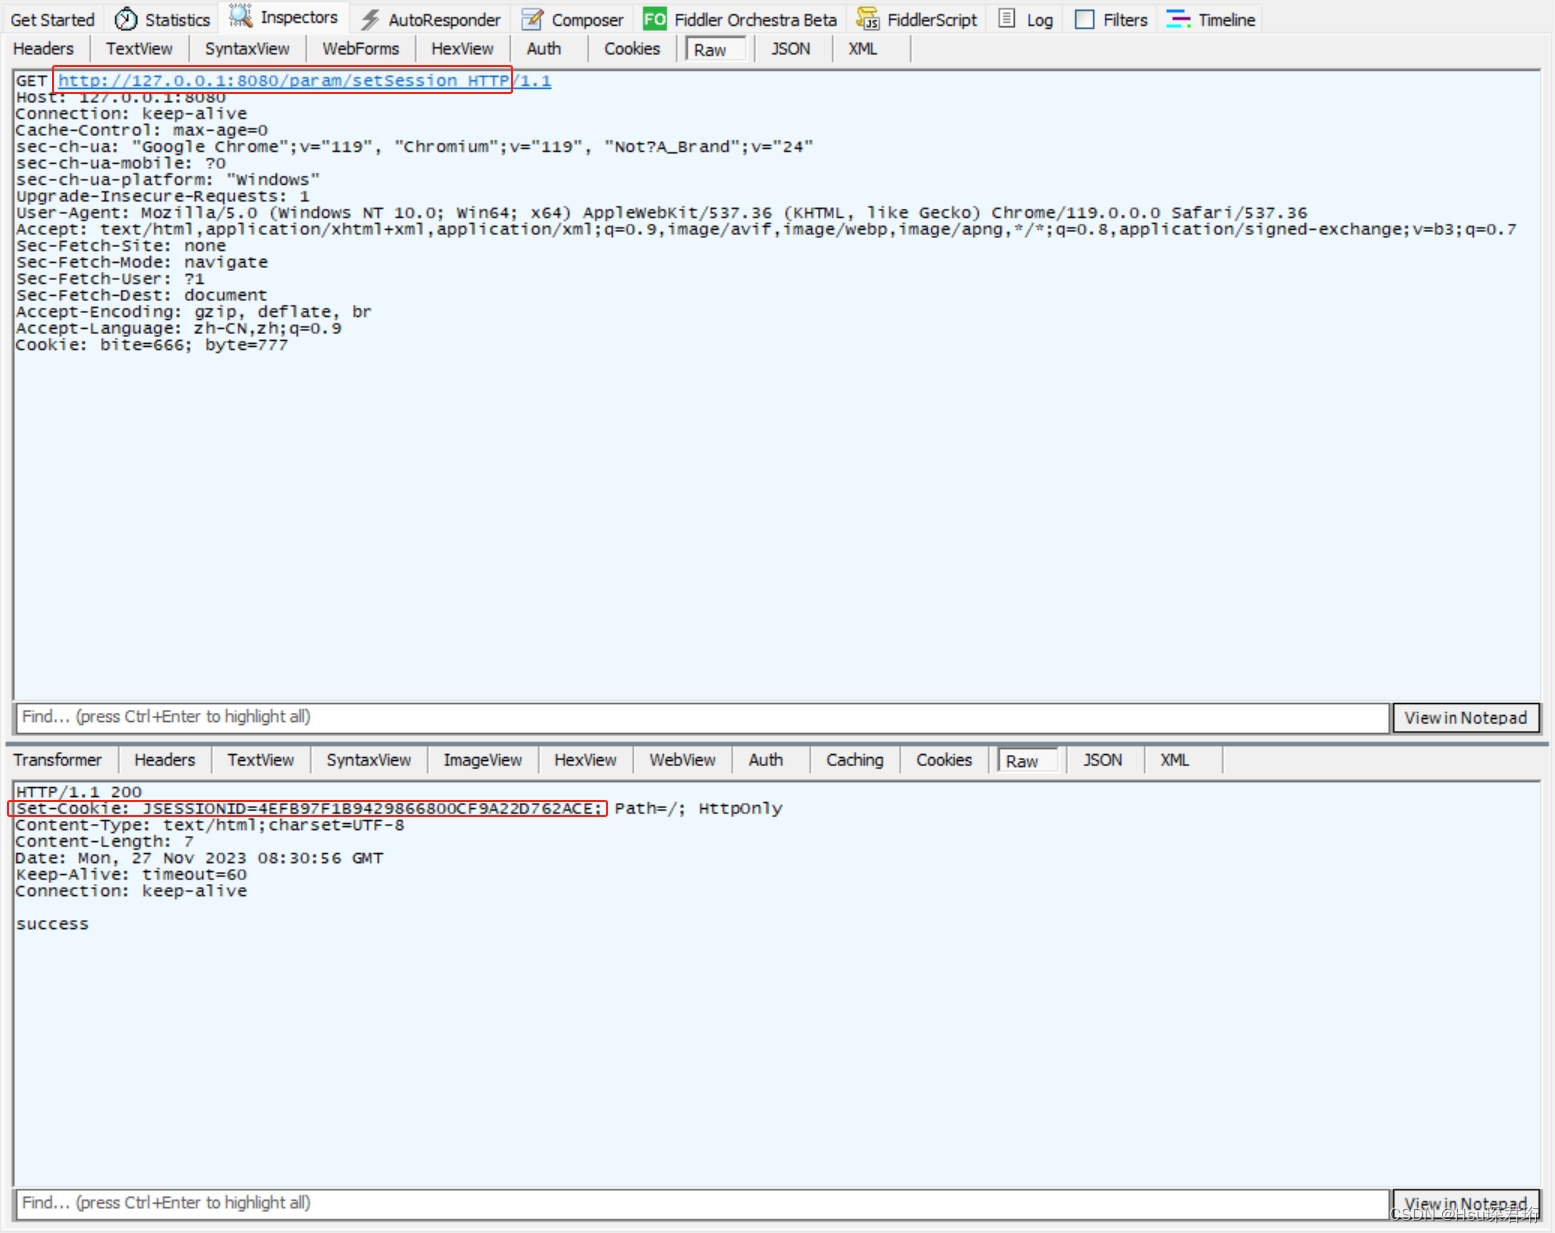Click the green FO Orchestra icon
The width and height of the screenshot is (1555, 1233).
655,19
